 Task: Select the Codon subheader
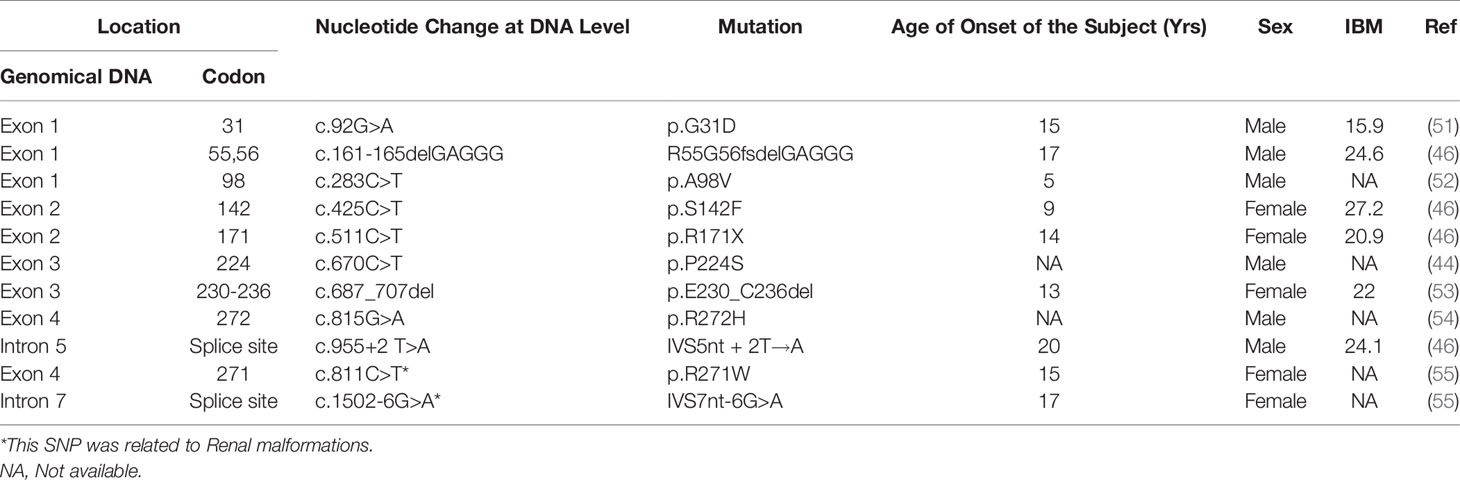pos(240,78)
